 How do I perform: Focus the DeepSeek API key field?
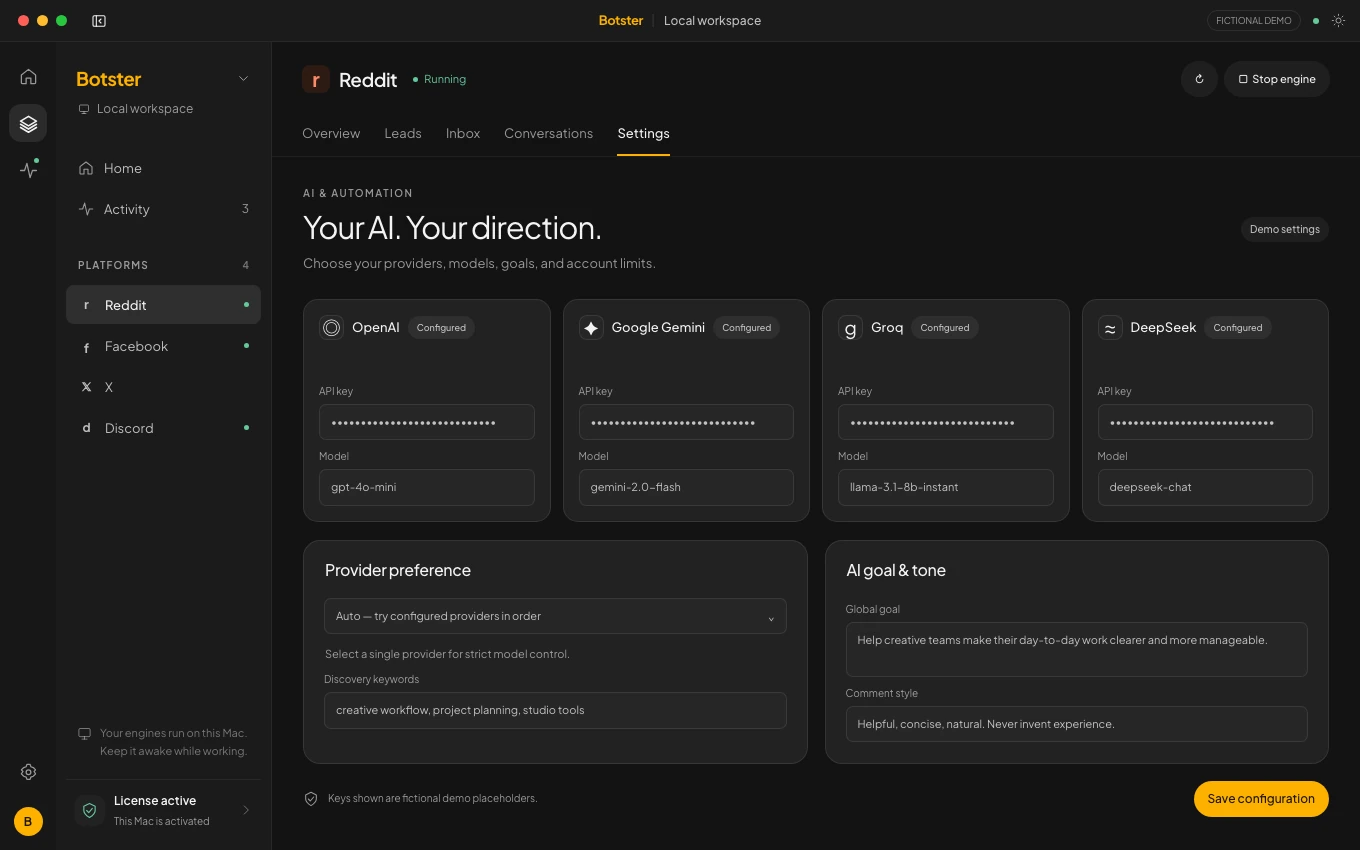[1205, 422]
